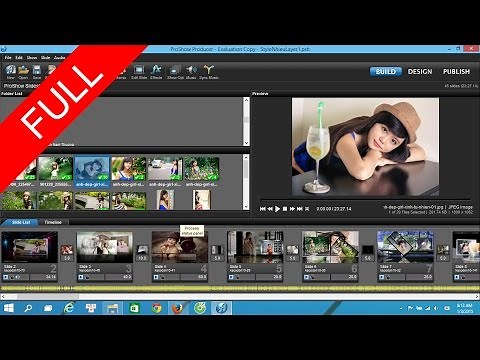The image size is (480, 360).
Task: Select Slide 5 thumbnail in slide list
Action: click(255, 247)
